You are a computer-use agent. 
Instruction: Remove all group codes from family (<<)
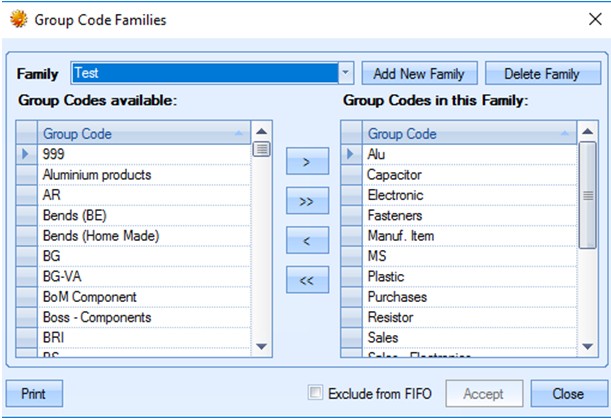[307, 281]
